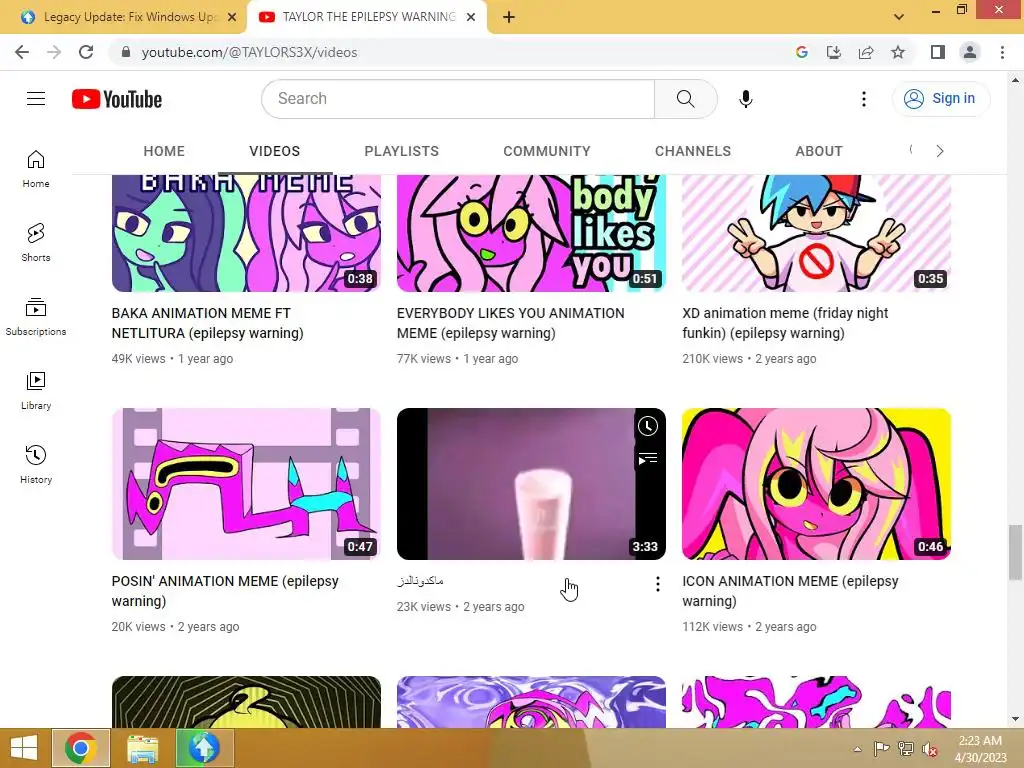The image size is (1024, 768).
Task: Open Subscriptions in the sidebar
Action: click(x=36, y=317)
